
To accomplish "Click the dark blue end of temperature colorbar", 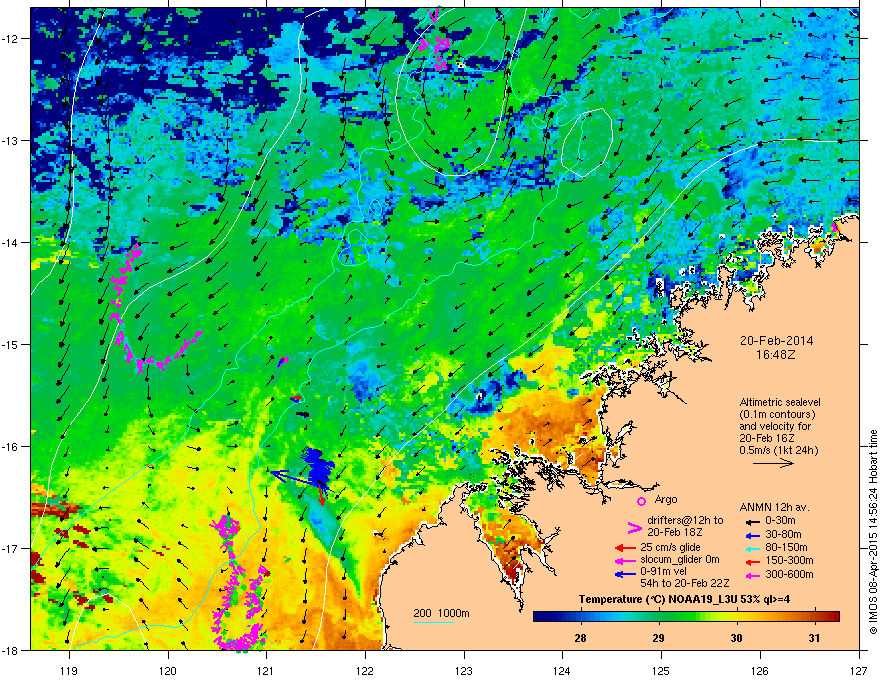I will [x=539, y=617].
